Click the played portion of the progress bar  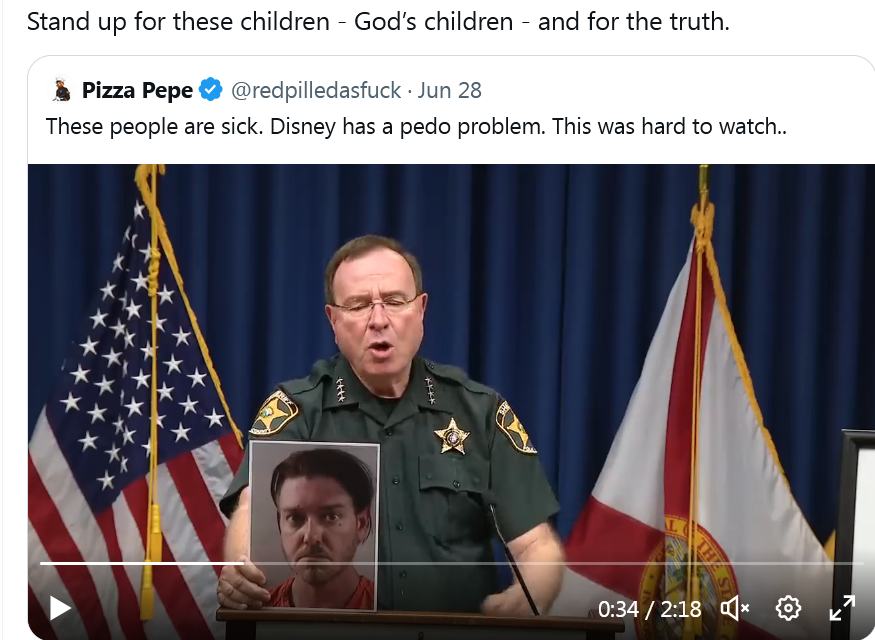[142, 563]
